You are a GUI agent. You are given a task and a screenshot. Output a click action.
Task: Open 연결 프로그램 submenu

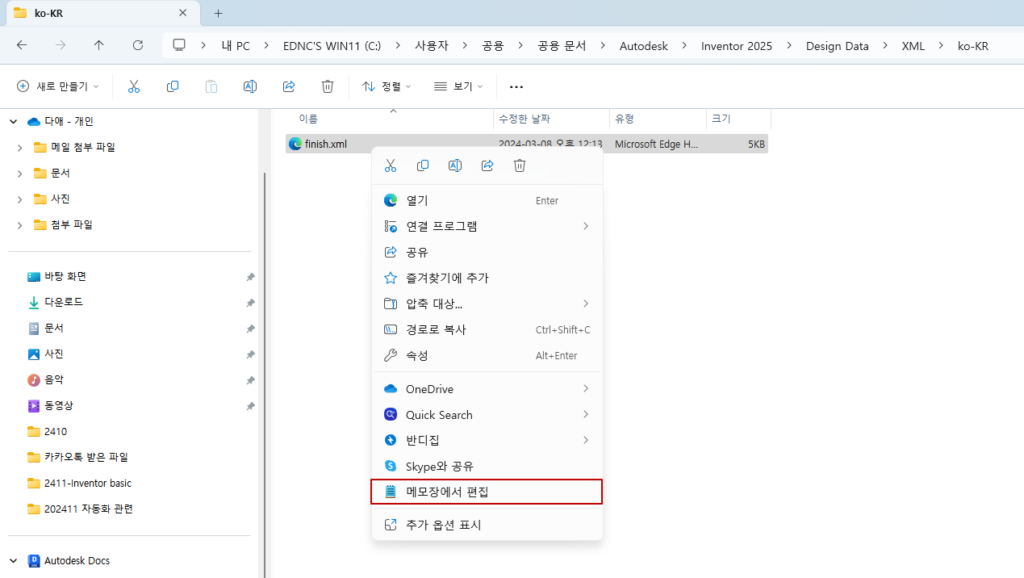click(487, 226)
